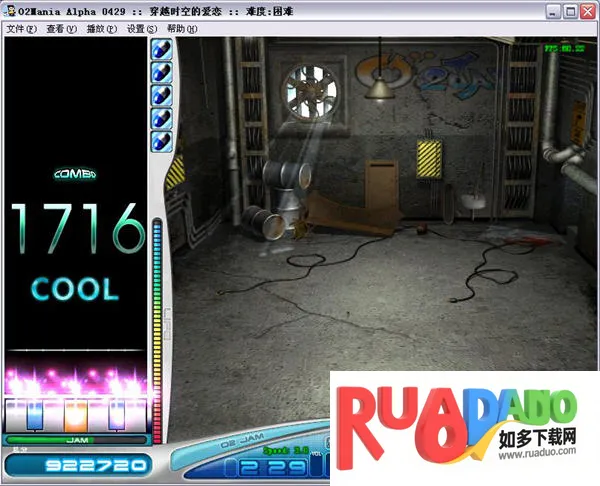
Task: Click the green JAM gauge bar
Action: pyautogui.click(x=76, y=439)
